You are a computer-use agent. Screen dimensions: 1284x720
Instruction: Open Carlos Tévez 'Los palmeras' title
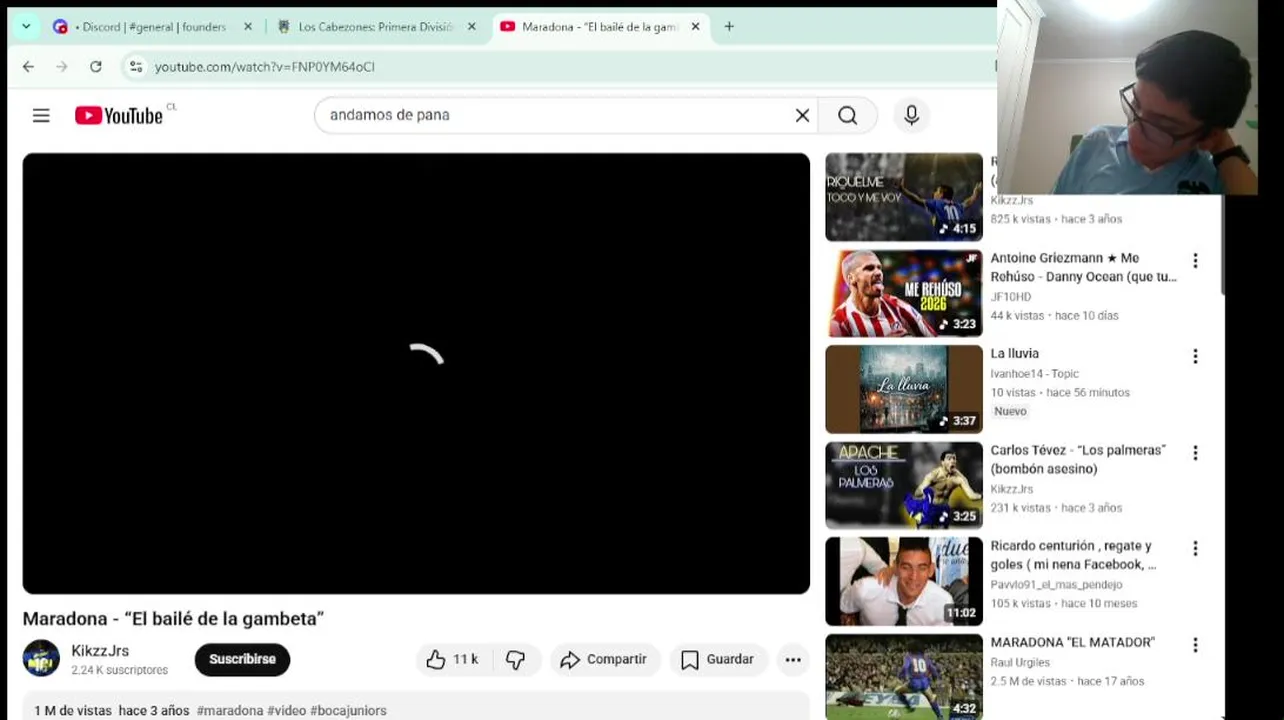(x=1078, y=459)
